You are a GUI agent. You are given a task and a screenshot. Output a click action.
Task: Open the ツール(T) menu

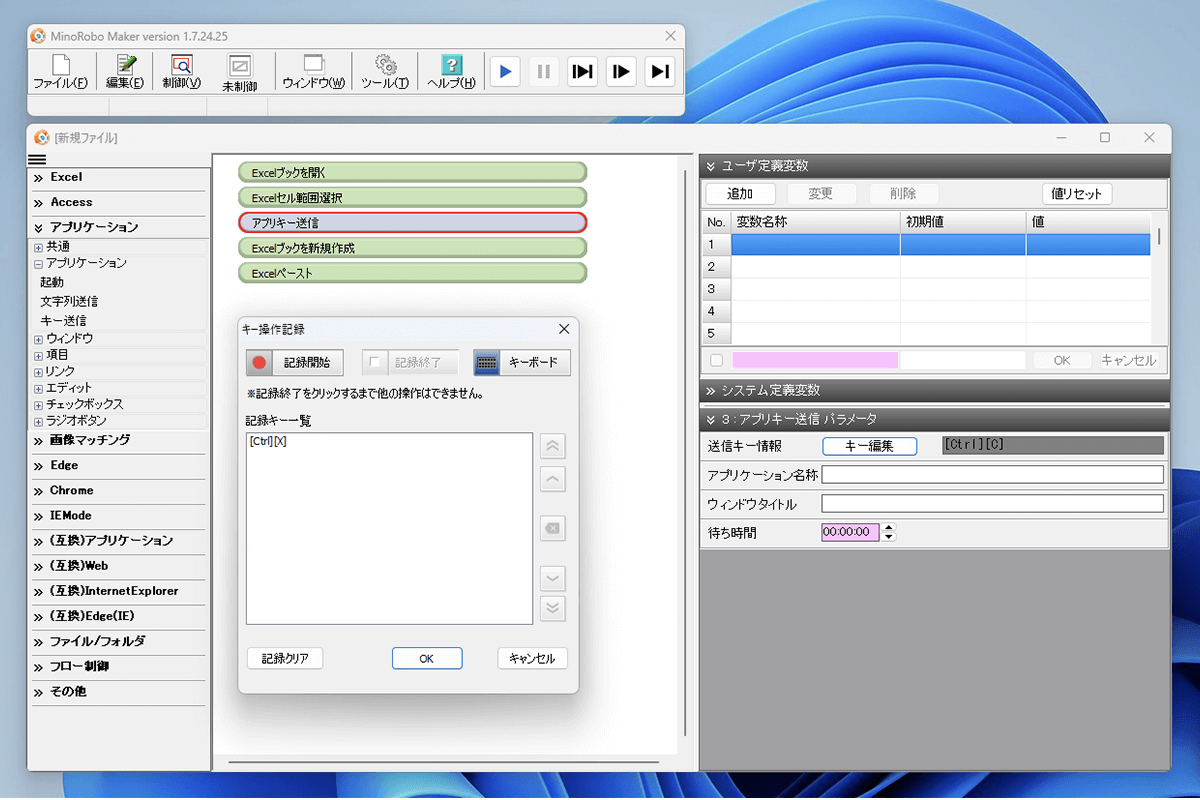385,73
